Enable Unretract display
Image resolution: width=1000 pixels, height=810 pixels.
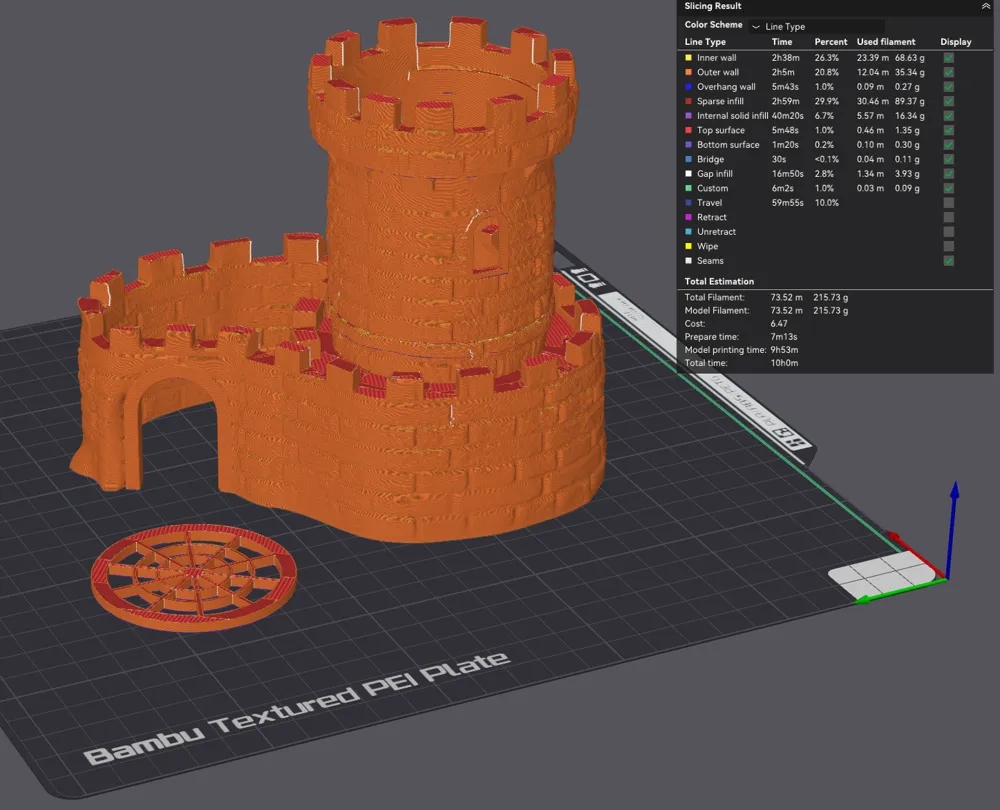(x=947, y=231)
